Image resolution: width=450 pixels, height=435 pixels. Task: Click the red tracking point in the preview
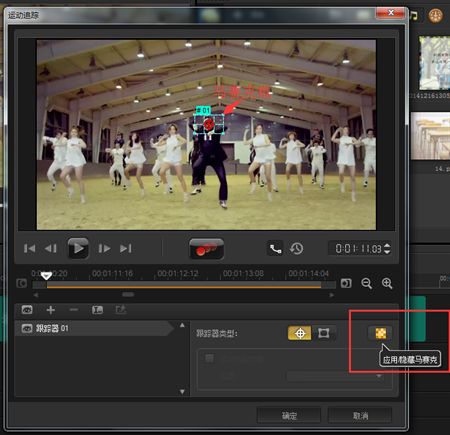209,124
